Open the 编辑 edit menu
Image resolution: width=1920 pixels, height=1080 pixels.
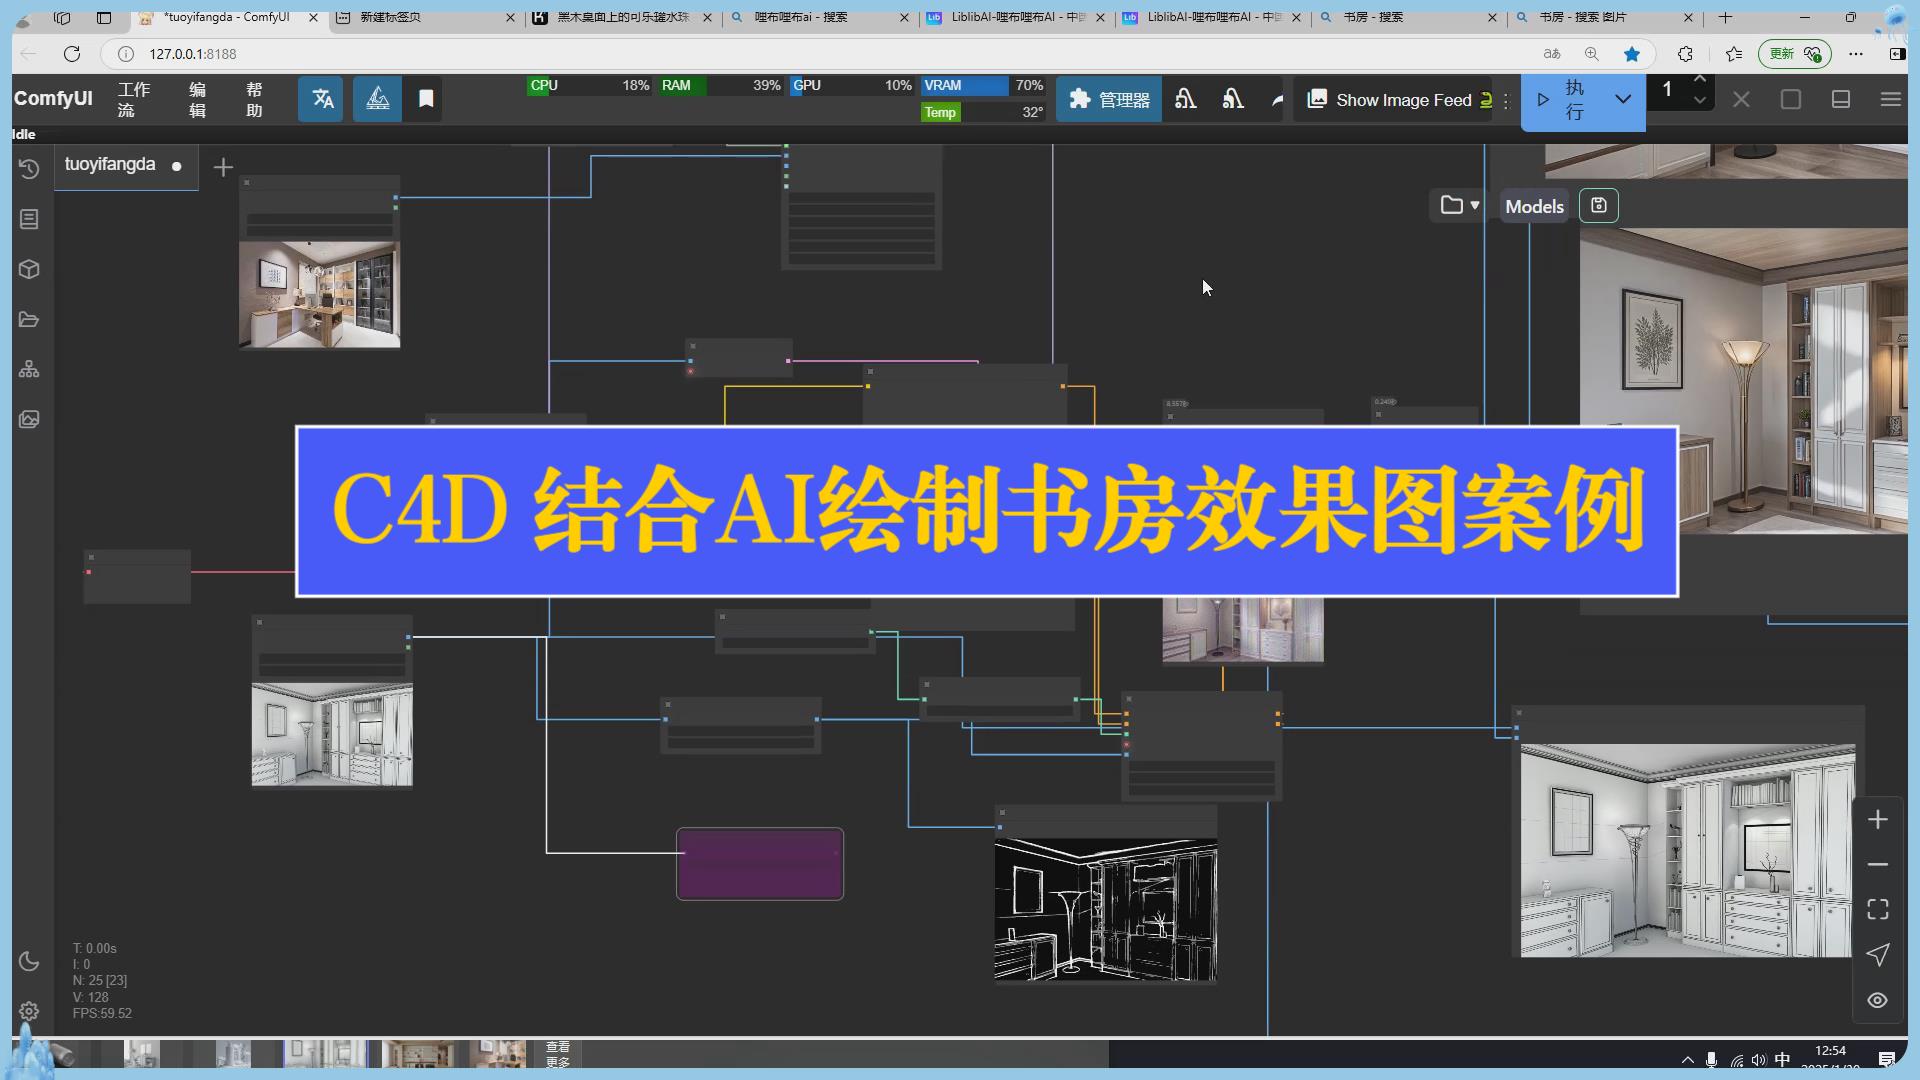(198, 99)
